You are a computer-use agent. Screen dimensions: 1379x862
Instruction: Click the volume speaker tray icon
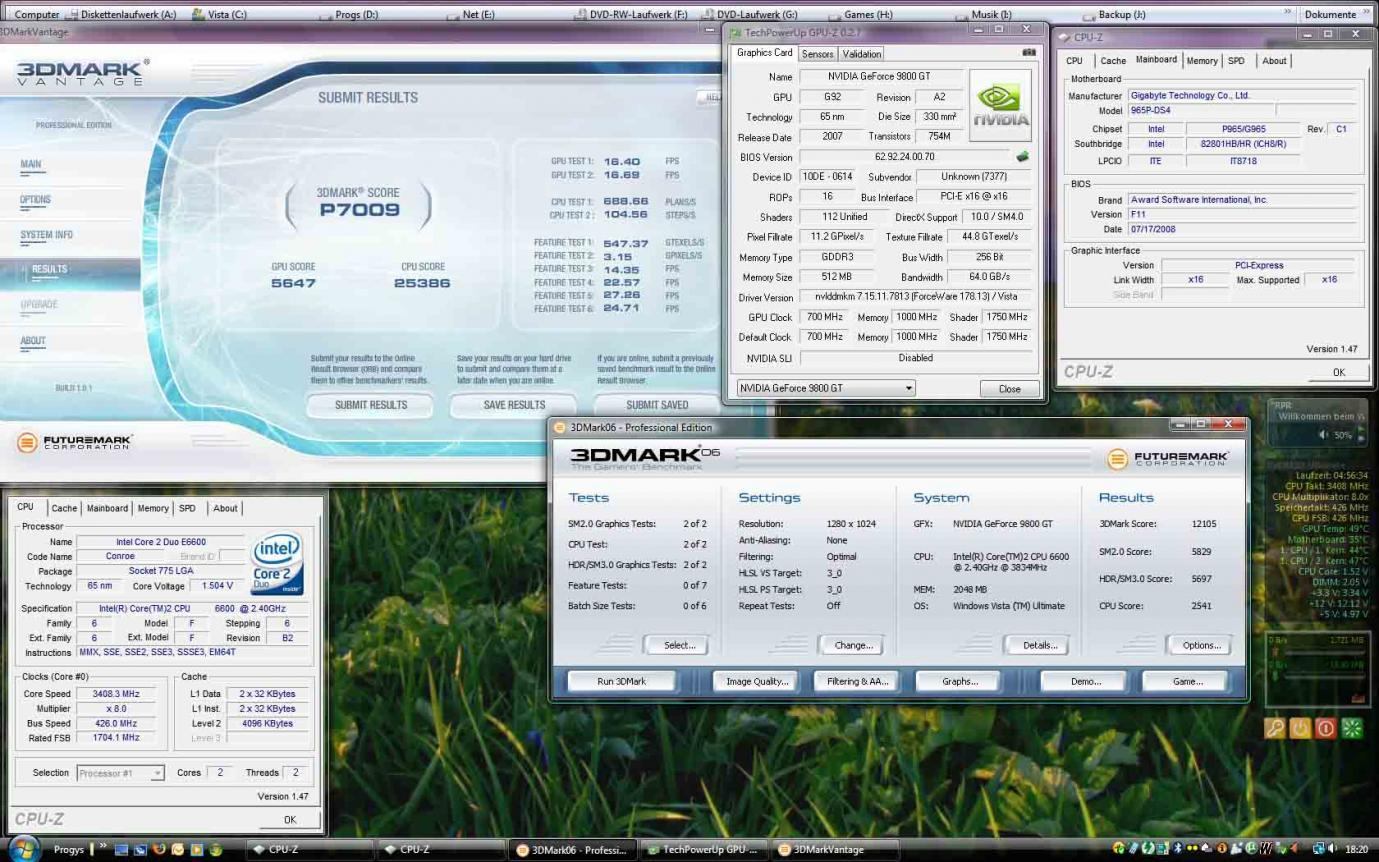1332,849
